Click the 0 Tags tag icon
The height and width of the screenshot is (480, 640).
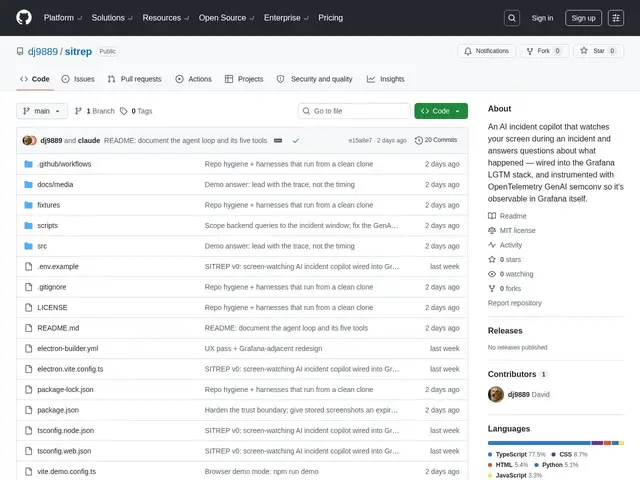pyautogui.click(x=124, y=111)
